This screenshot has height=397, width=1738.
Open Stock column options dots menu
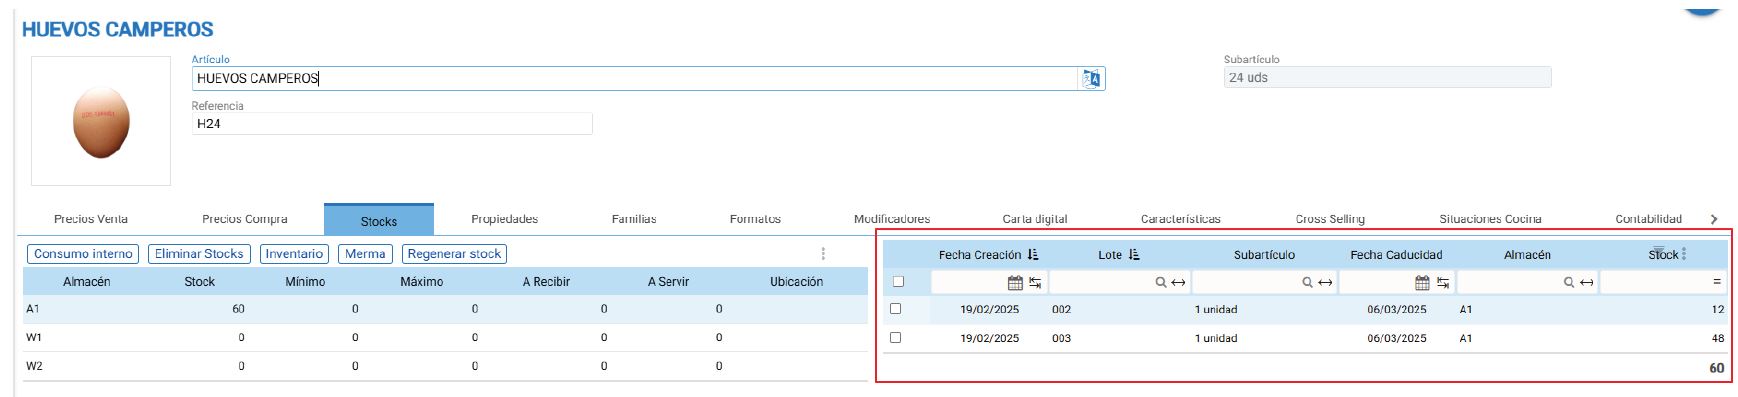(x=1684, y=254)
